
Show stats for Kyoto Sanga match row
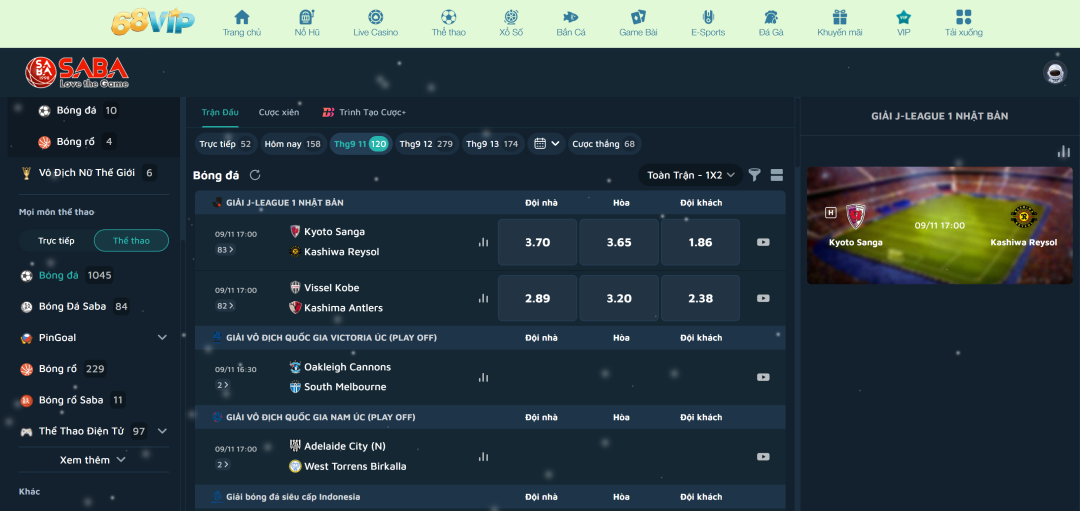click(484, 242)
